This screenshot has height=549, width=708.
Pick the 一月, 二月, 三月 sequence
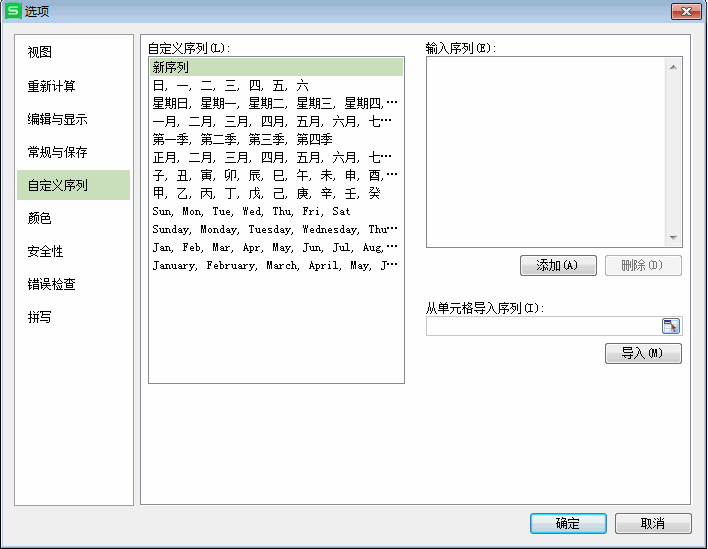click(x=276, y=121)
